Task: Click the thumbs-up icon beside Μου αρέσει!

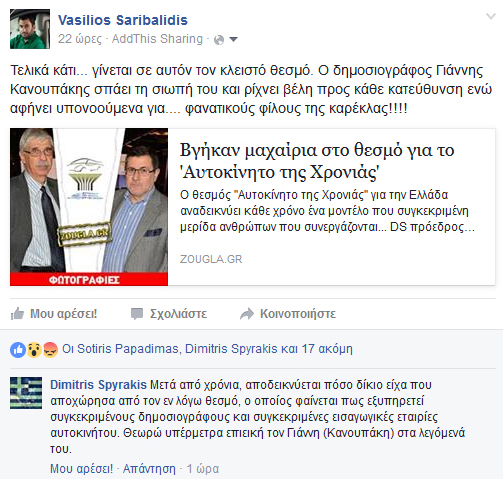Action: pos(17,314)
